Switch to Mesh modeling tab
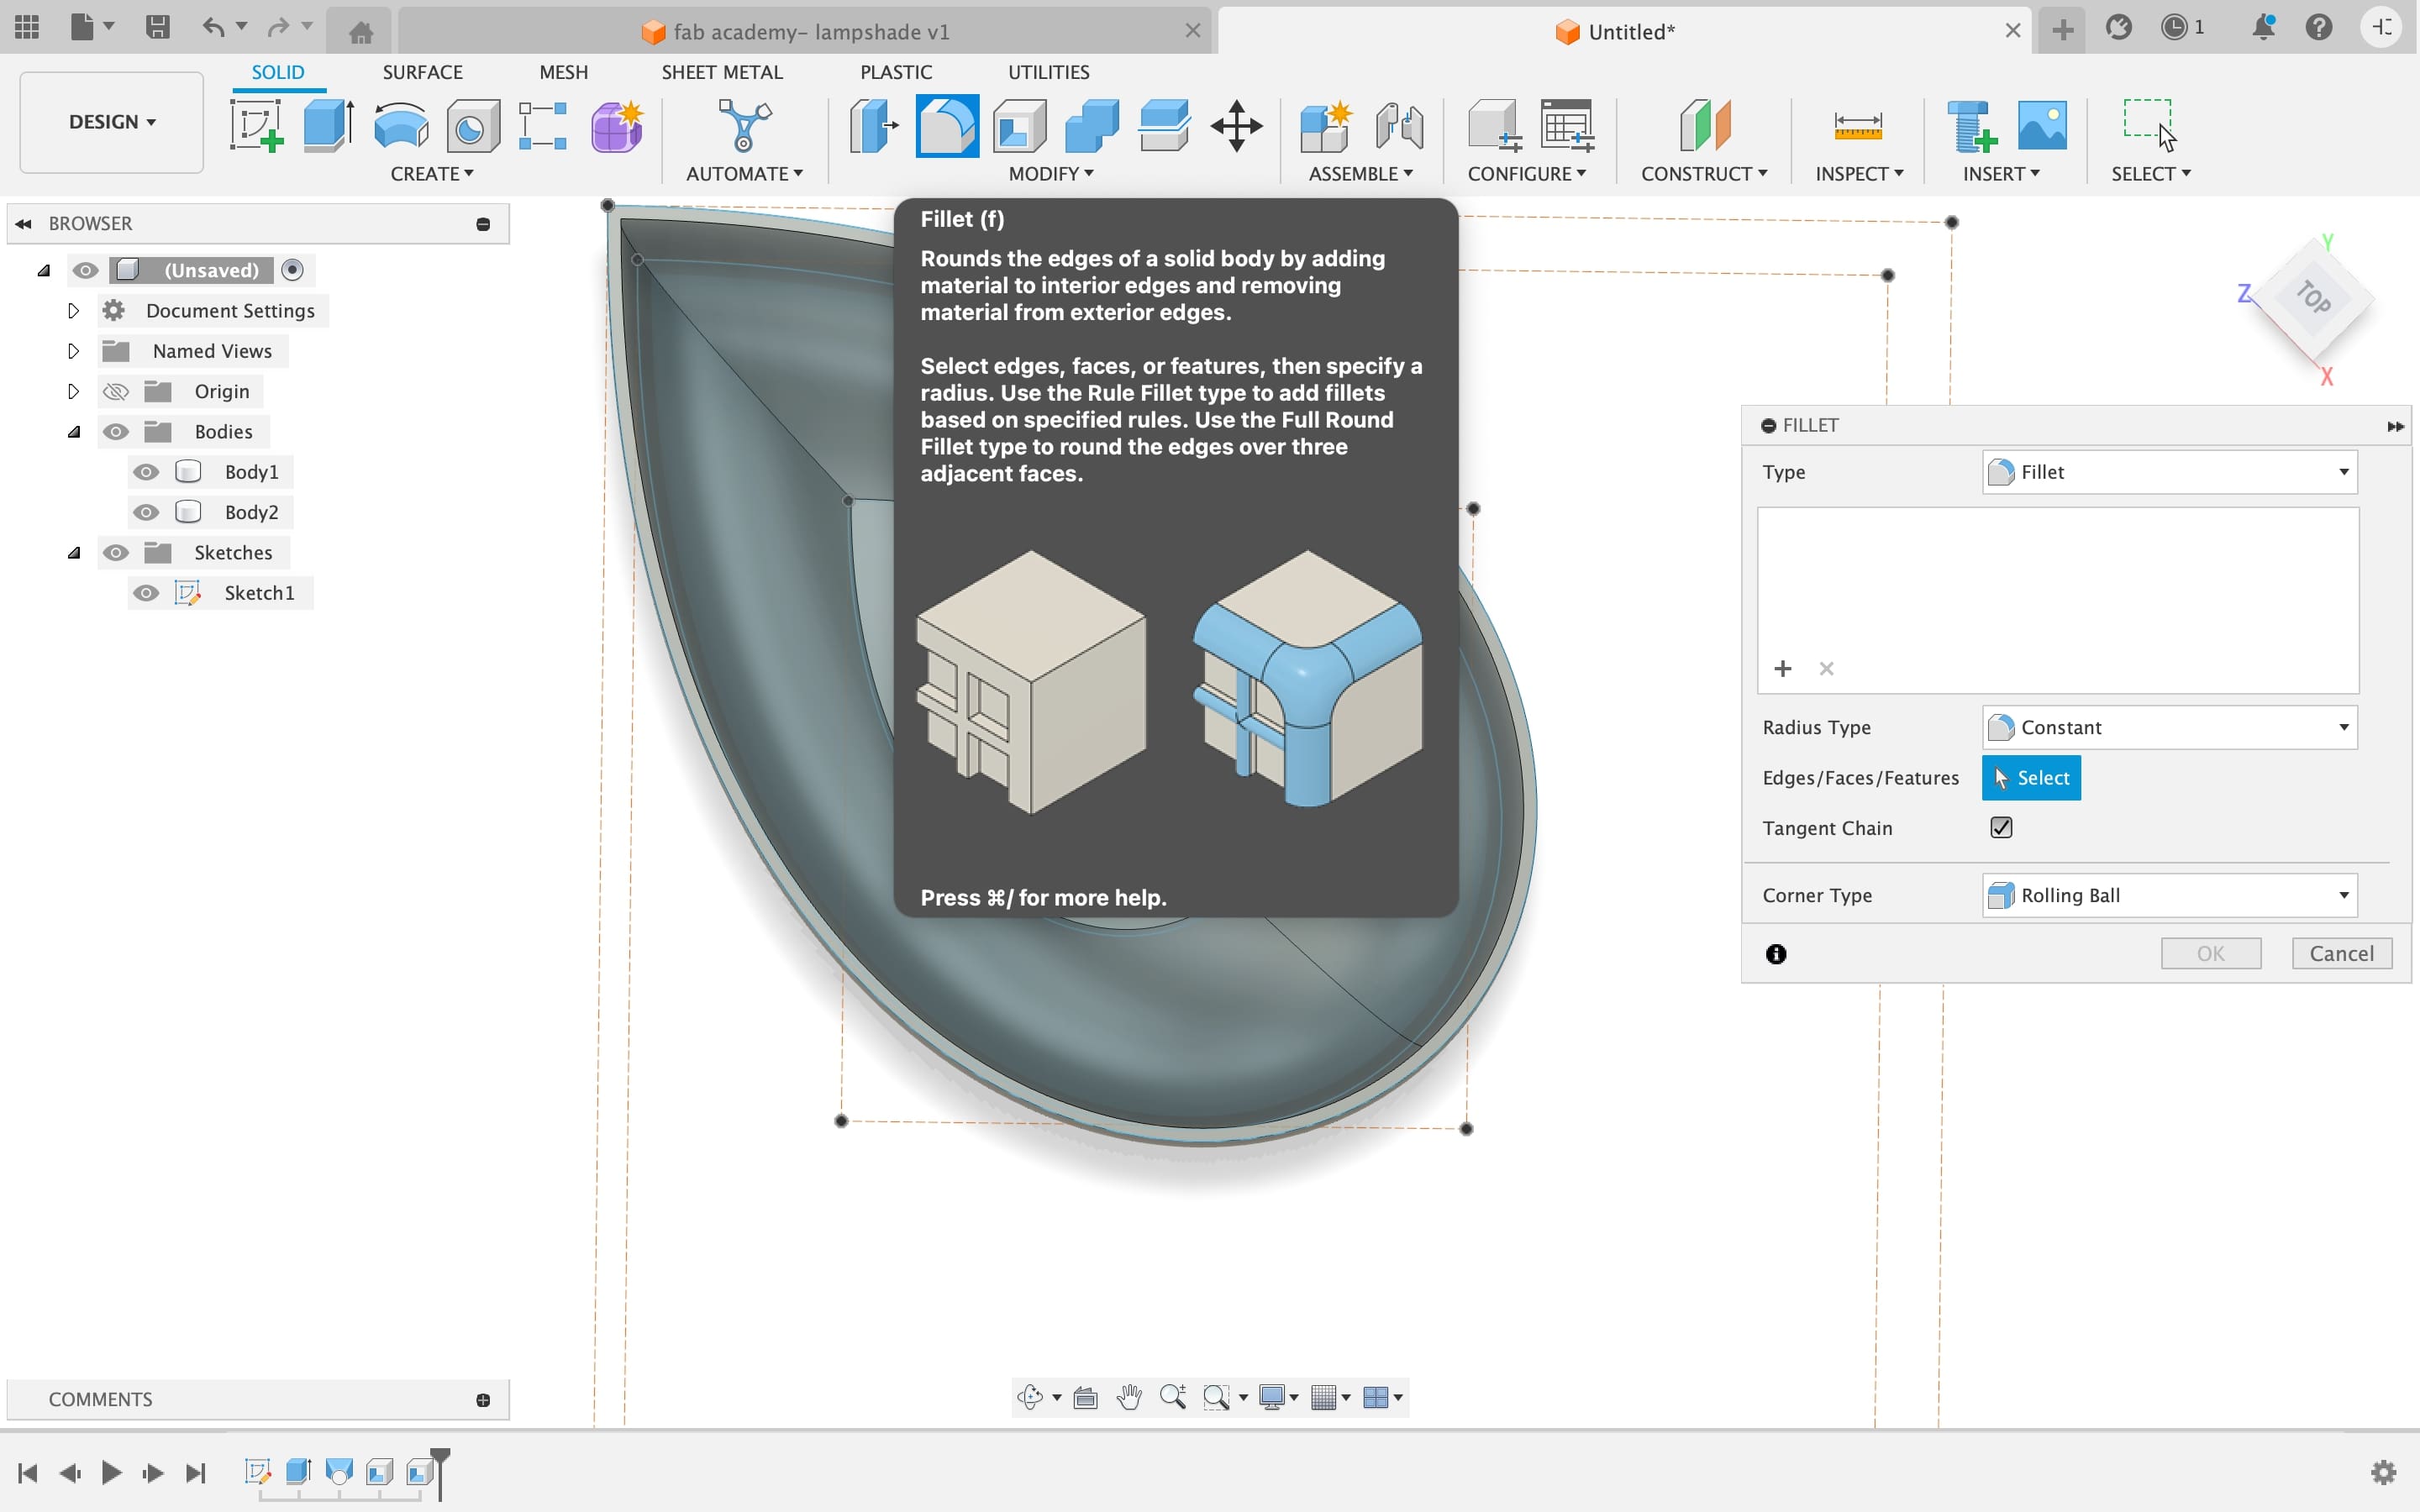 click(x=563, y=71)
